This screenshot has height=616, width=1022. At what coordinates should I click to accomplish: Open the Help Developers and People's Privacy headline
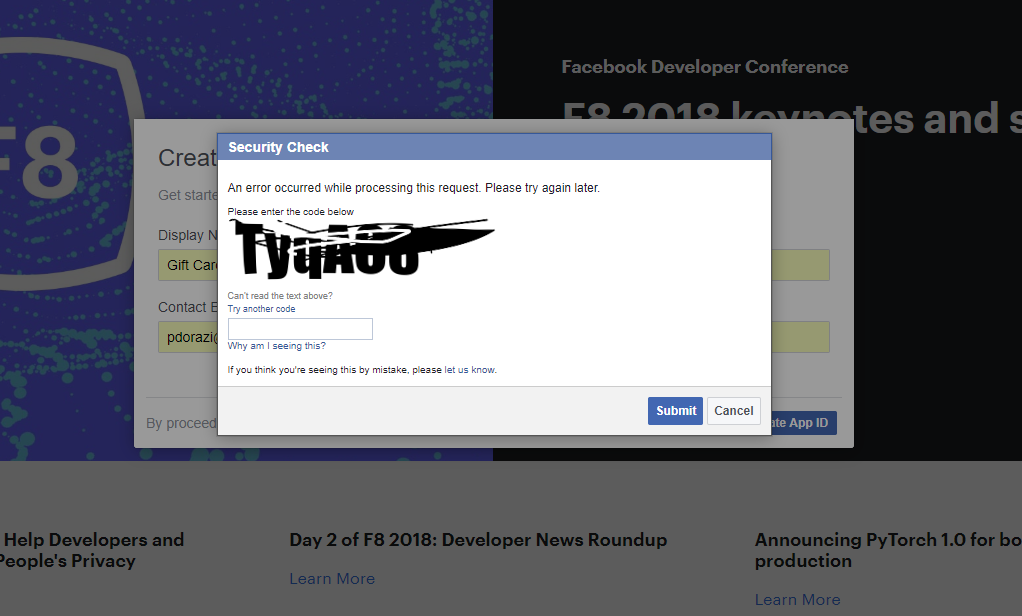pyautogui.click(x=92, y=550)
